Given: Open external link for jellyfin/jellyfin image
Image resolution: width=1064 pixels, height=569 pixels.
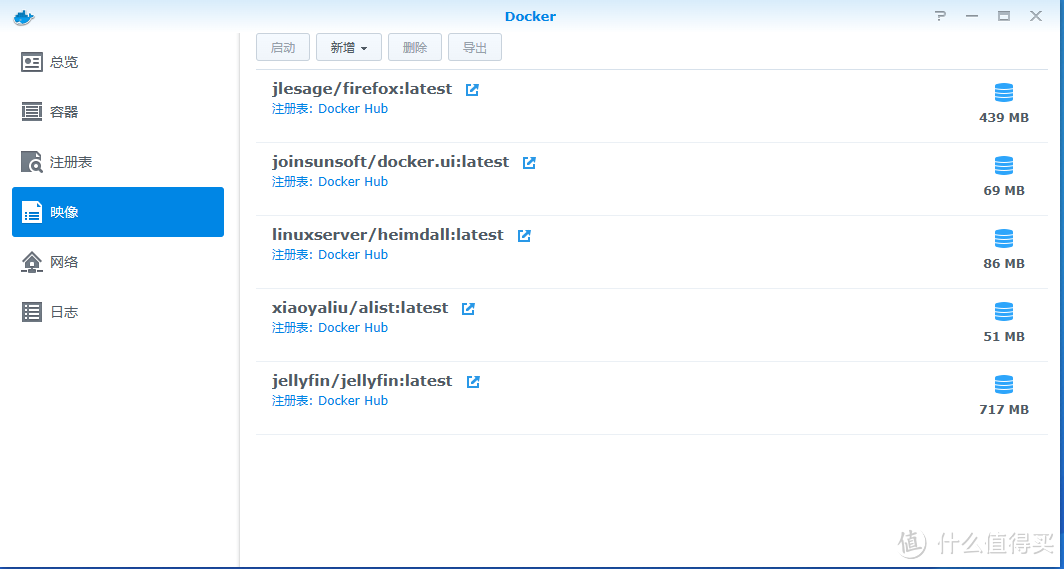Looking at the screenshot, I should [473, 382].
